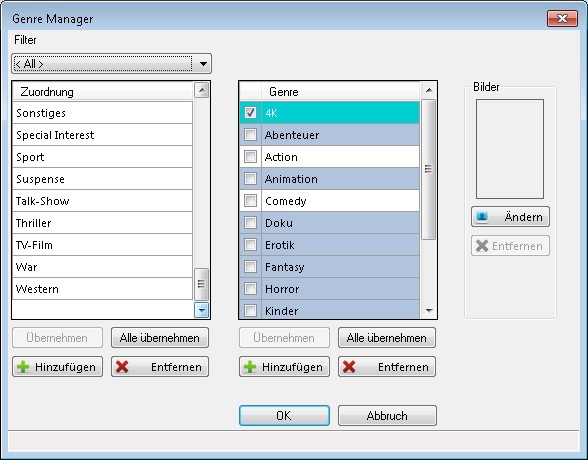Click green plus icon under Zuordnung list
588x460 pixels.
coord(23,367)
